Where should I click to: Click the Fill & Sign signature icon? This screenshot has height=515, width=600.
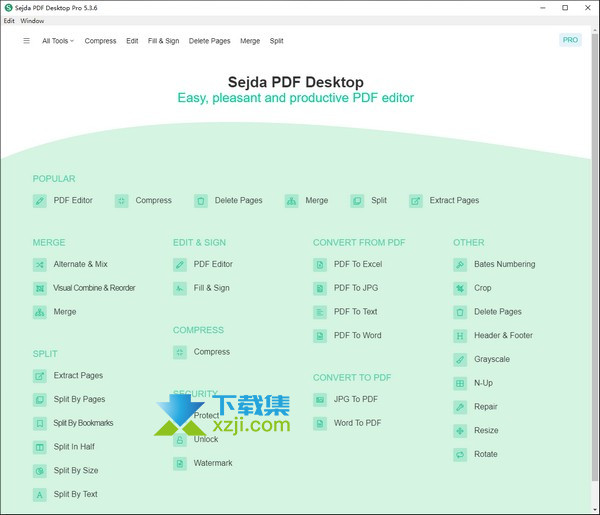(179, 288)
